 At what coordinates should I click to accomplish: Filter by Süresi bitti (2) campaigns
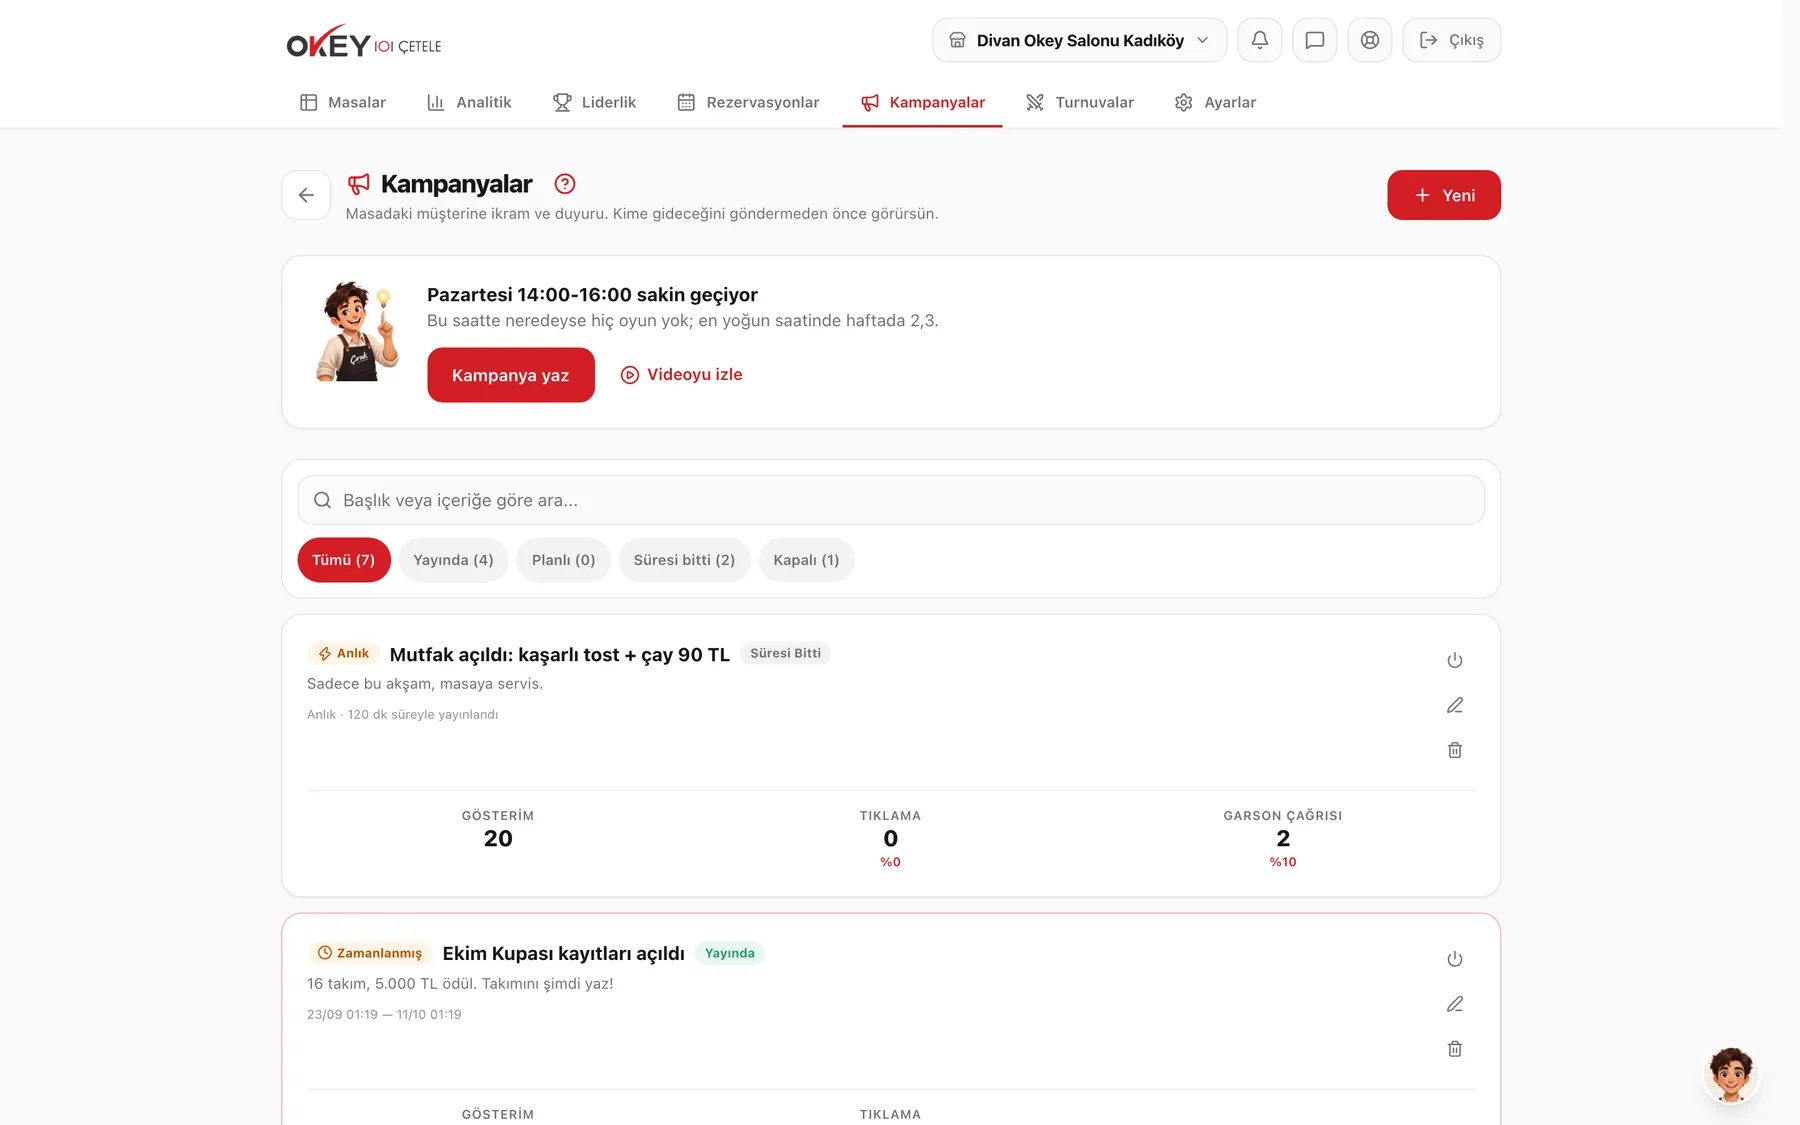click(684, 560)
